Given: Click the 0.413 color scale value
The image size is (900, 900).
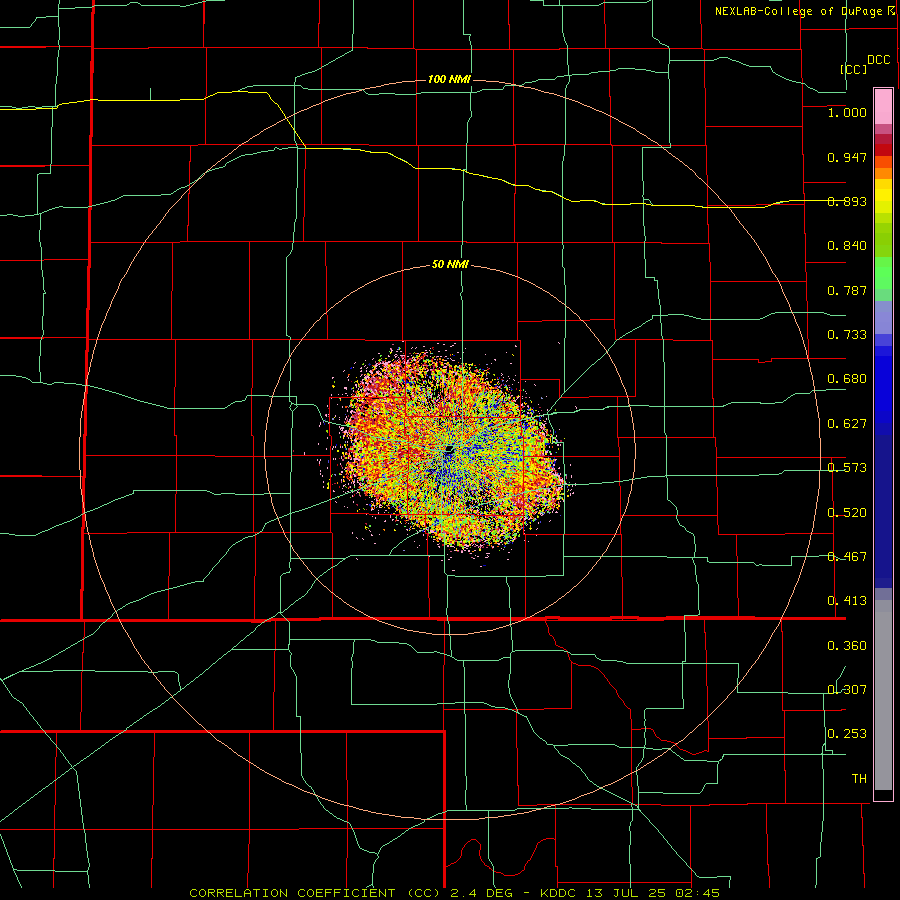Looking at the screenshot, I should click(x=847, y=601).
